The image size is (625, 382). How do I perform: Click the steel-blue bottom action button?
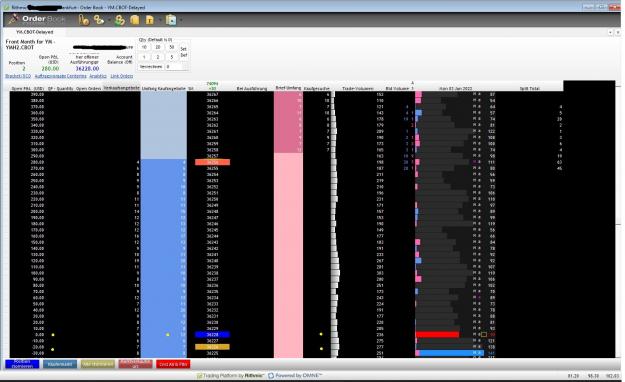click(x=60, y=364)
